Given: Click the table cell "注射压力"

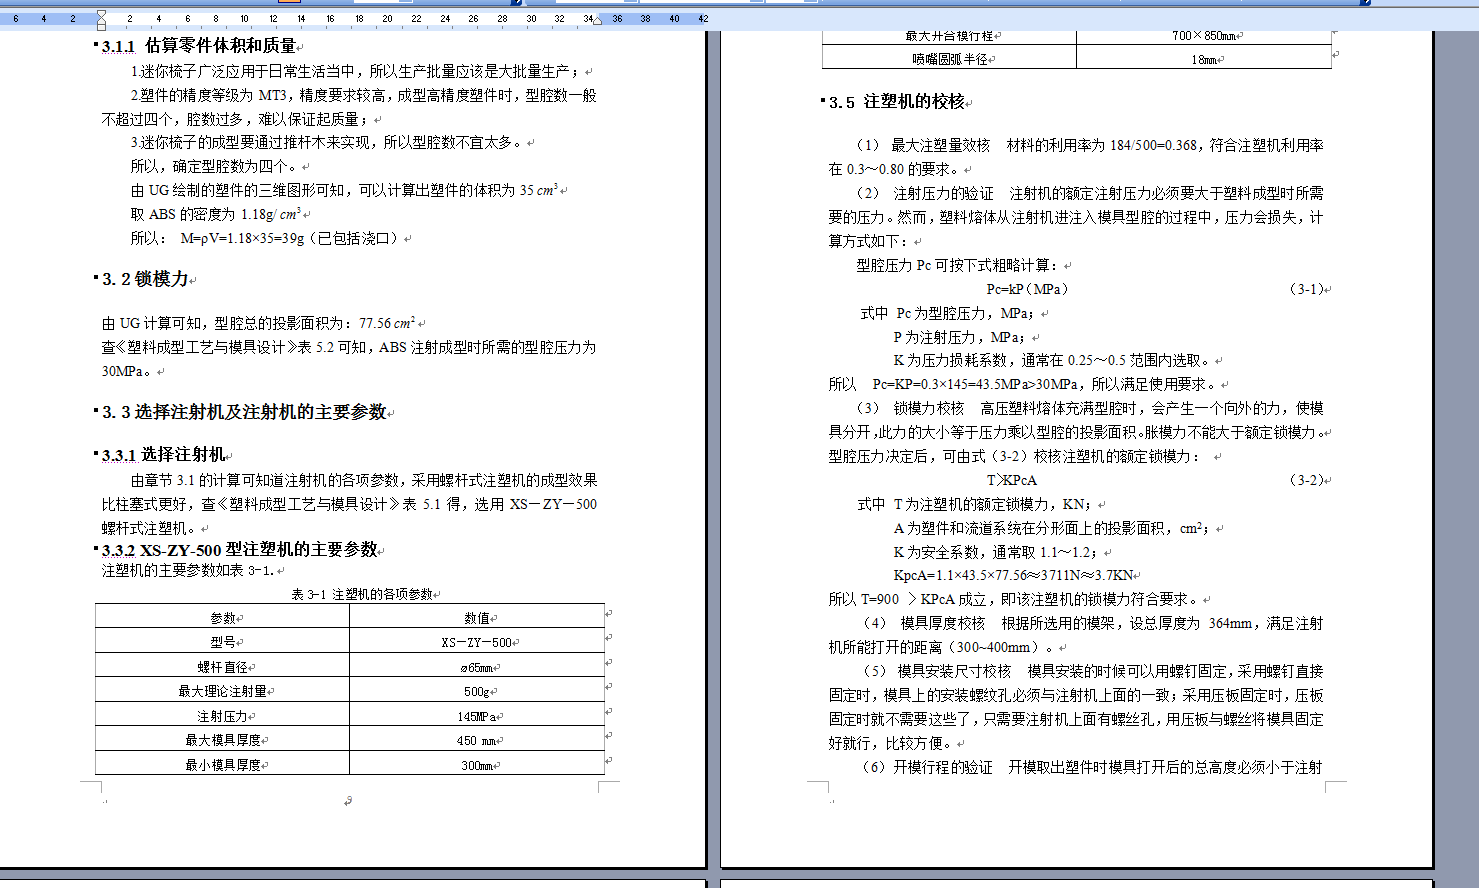Looking at the screenshot, I should 223,715.
